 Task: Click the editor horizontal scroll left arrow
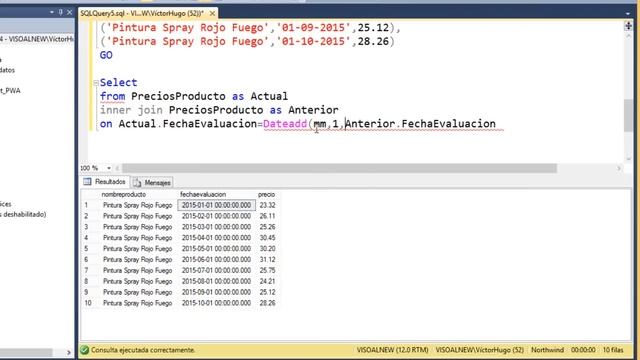[118, 168]
